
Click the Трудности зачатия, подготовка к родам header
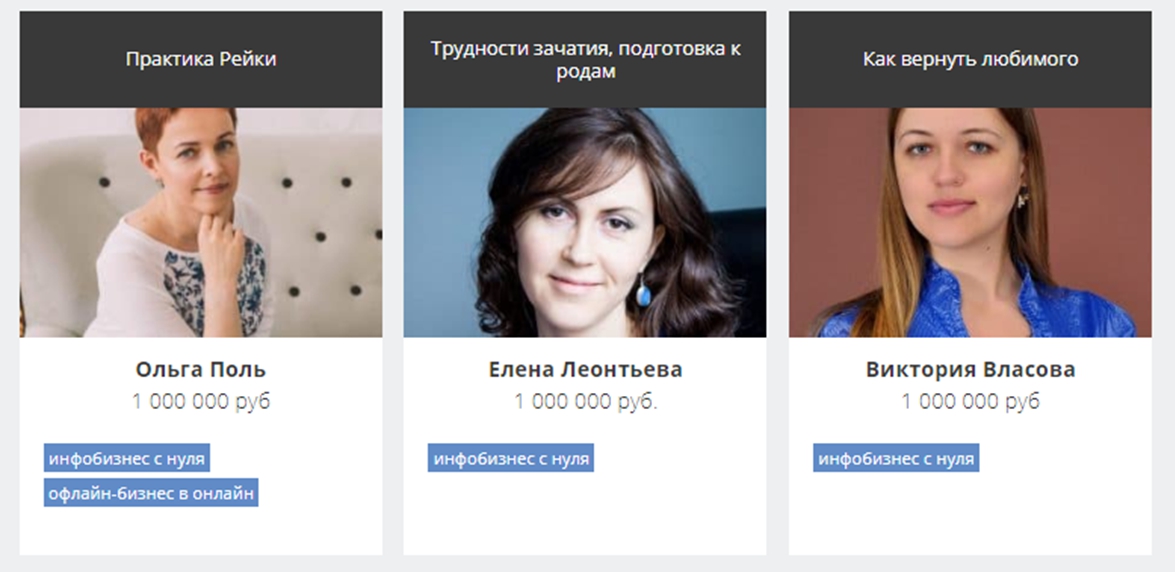[585, 59]
